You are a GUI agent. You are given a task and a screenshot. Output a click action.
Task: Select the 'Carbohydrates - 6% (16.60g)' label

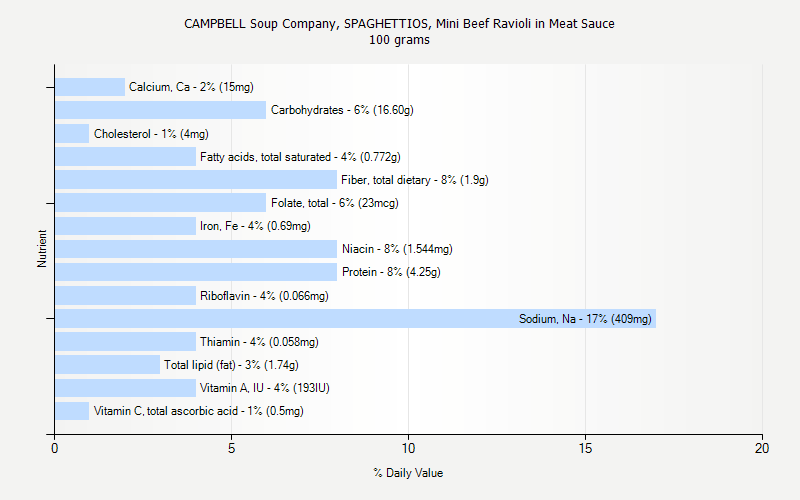tap(342, 110)
